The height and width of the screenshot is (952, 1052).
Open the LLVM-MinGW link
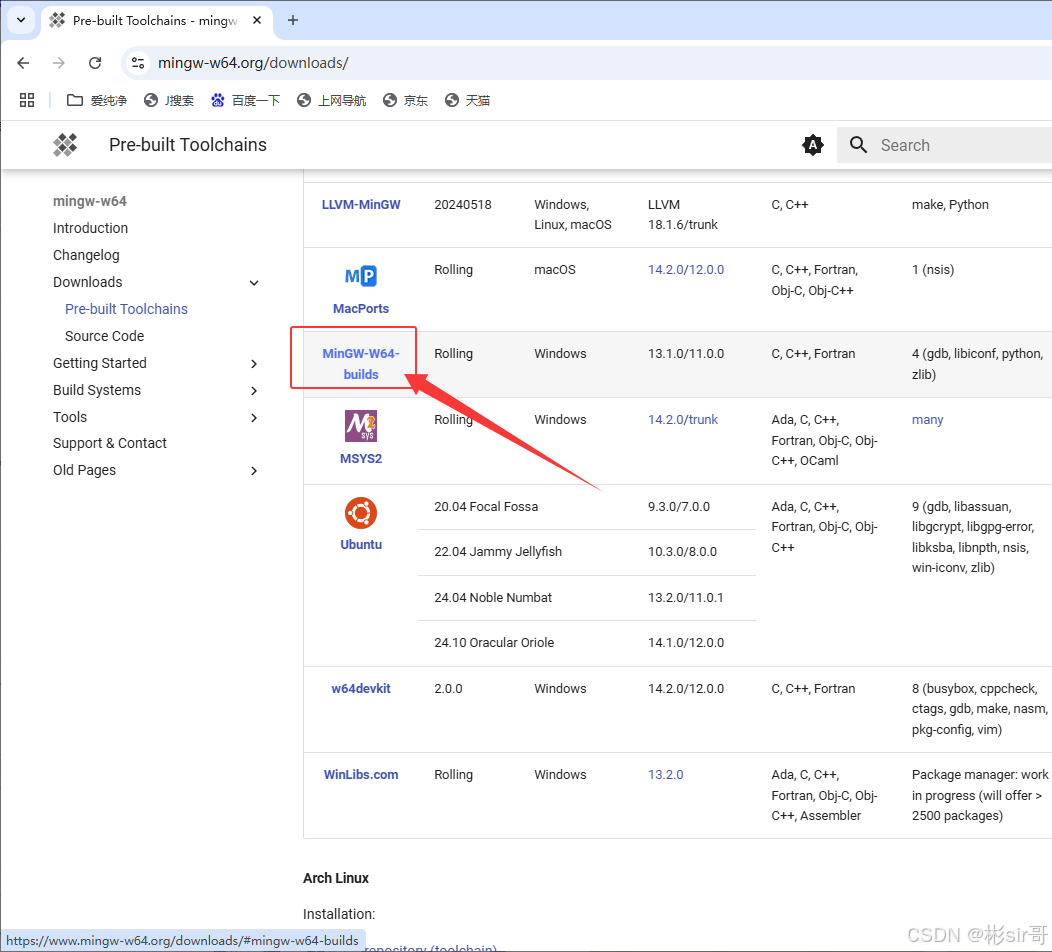coord(361,205)
